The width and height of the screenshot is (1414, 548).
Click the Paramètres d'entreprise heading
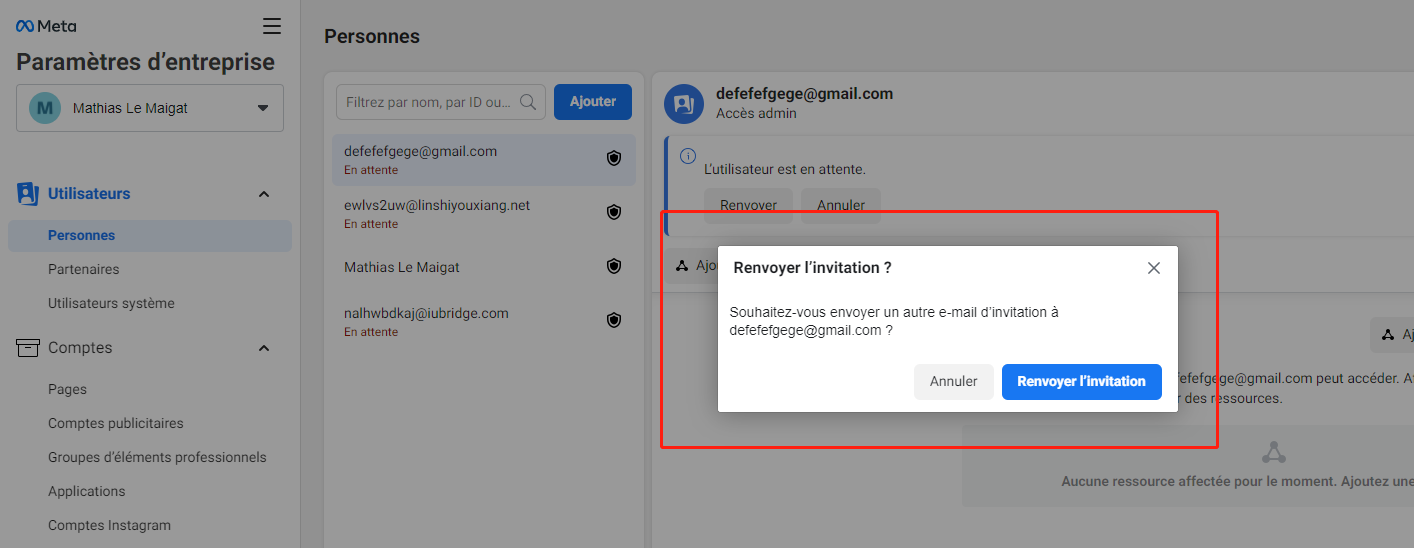(x=145, y=62)
